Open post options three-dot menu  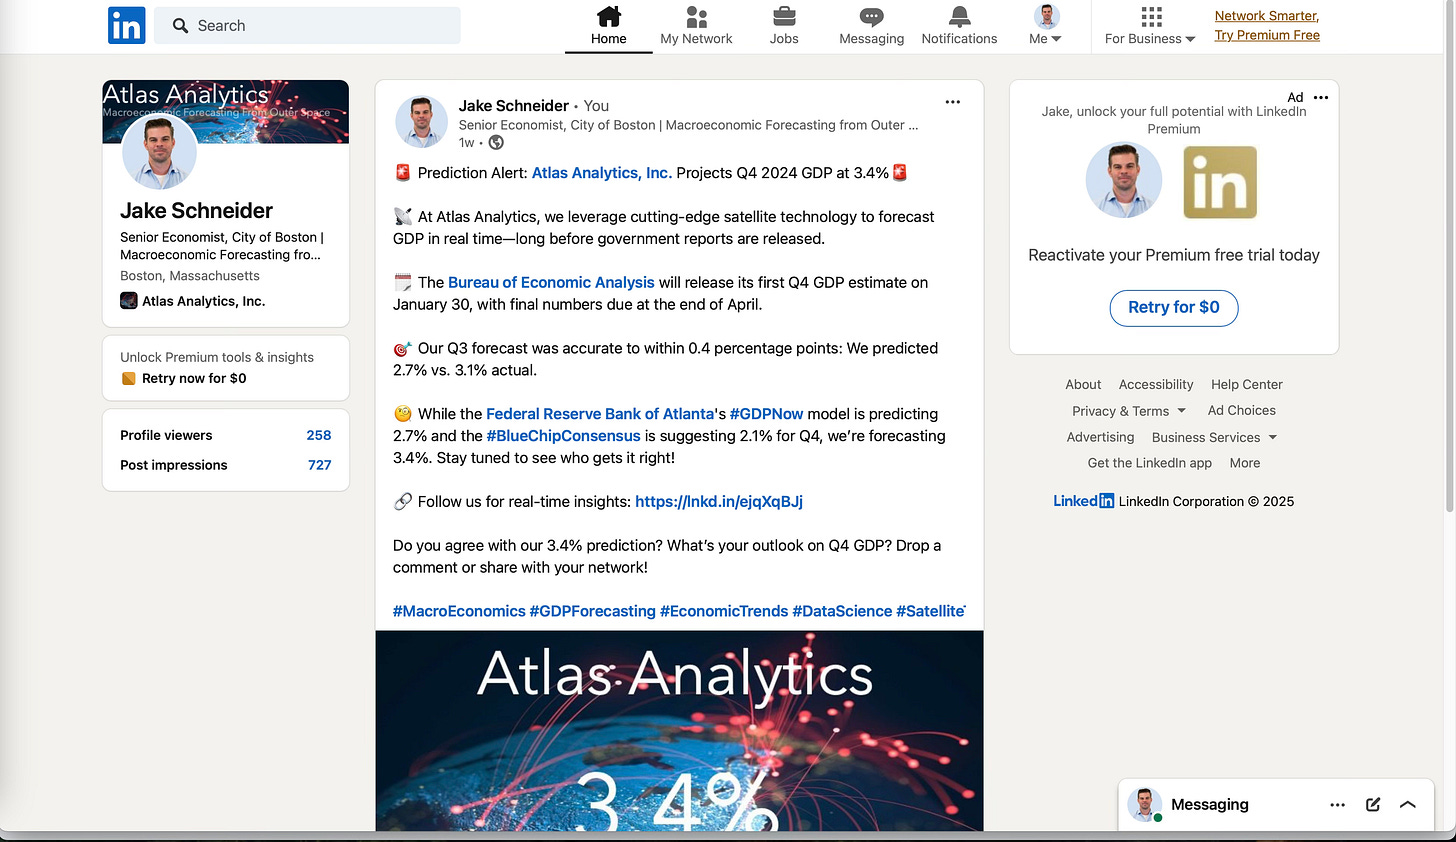952,102
